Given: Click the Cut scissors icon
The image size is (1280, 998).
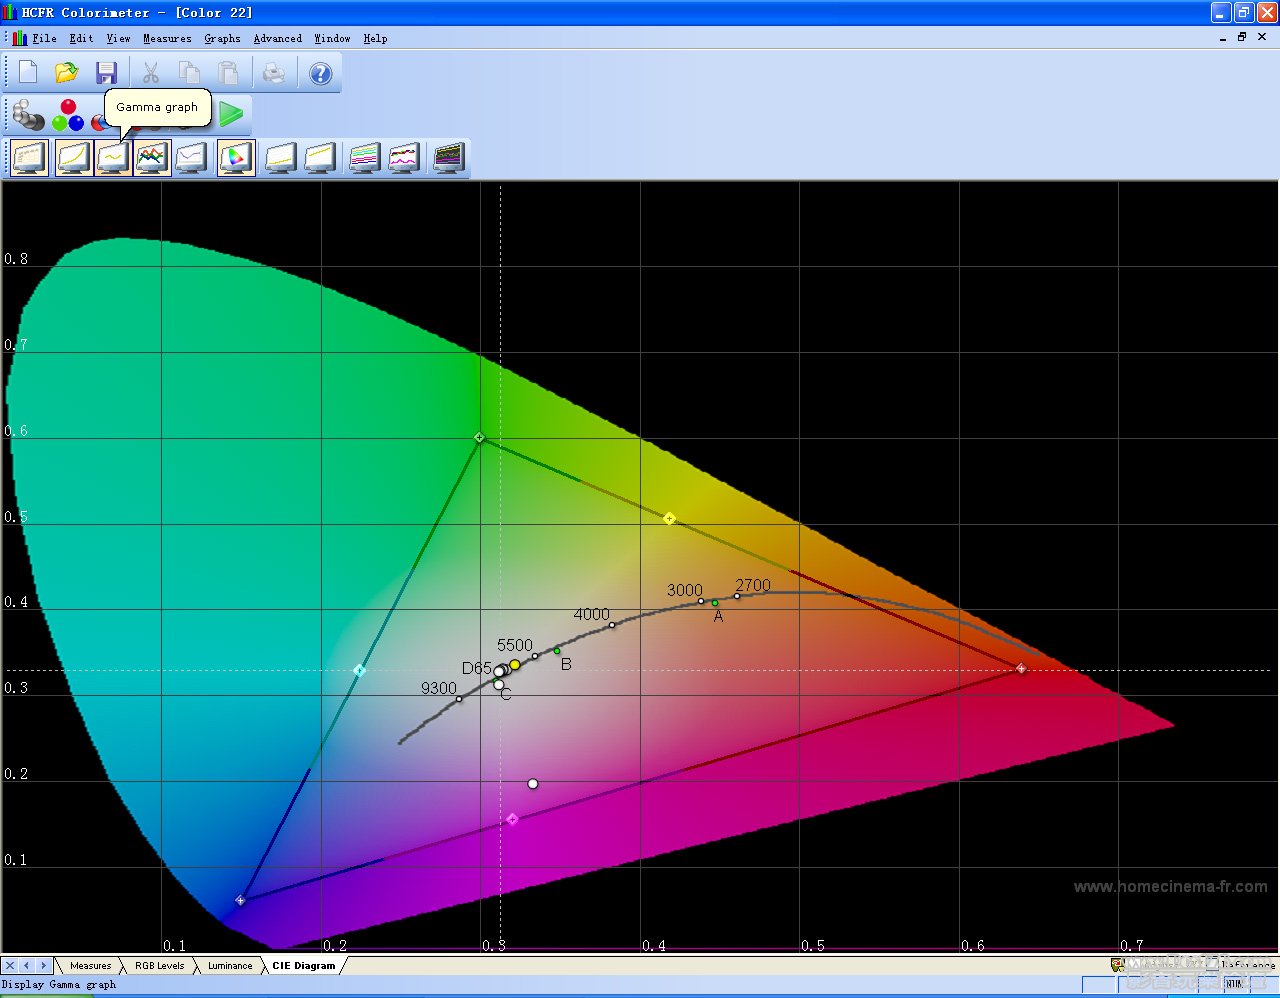Looking at the screenshot, I should [x=151, y=73].
